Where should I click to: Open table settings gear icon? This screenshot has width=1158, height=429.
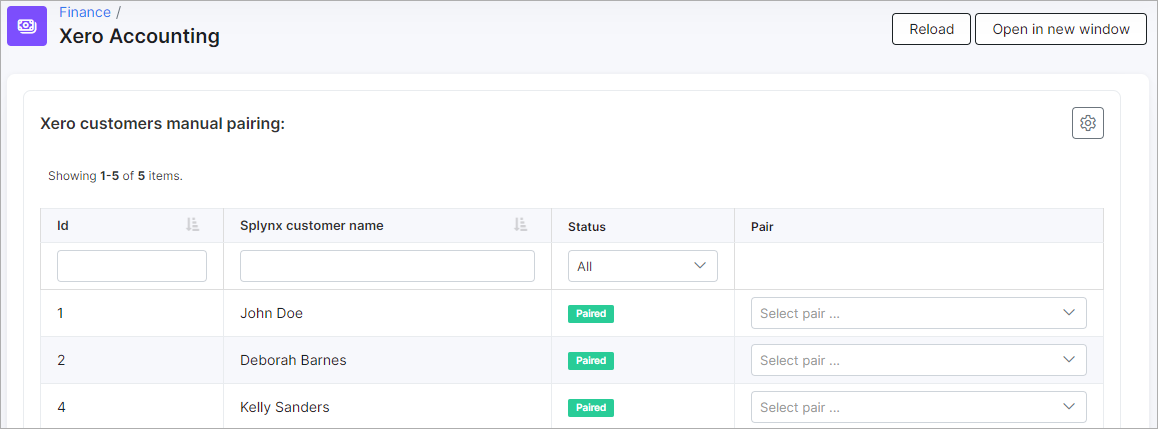[x=1087, y=123]
